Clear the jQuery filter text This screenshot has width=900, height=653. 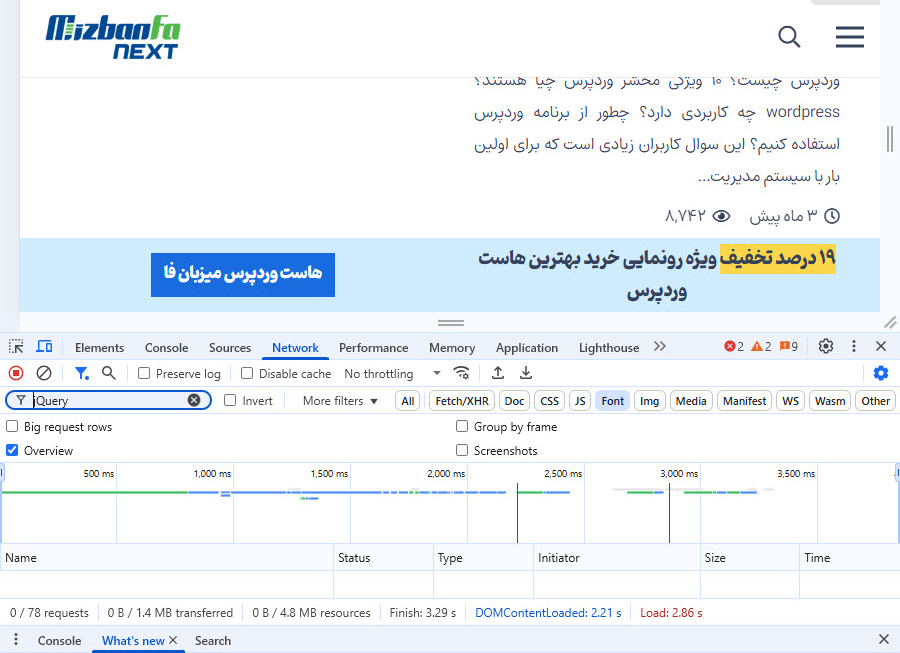pyautogui.click(x=194, y=401)
